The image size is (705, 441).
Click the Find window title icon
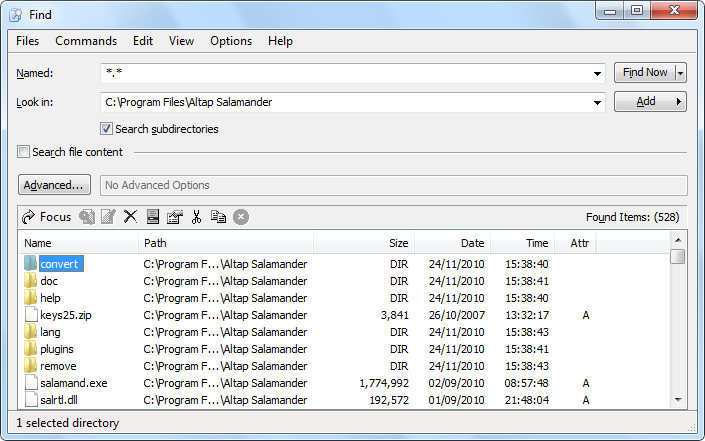(16, 15)
